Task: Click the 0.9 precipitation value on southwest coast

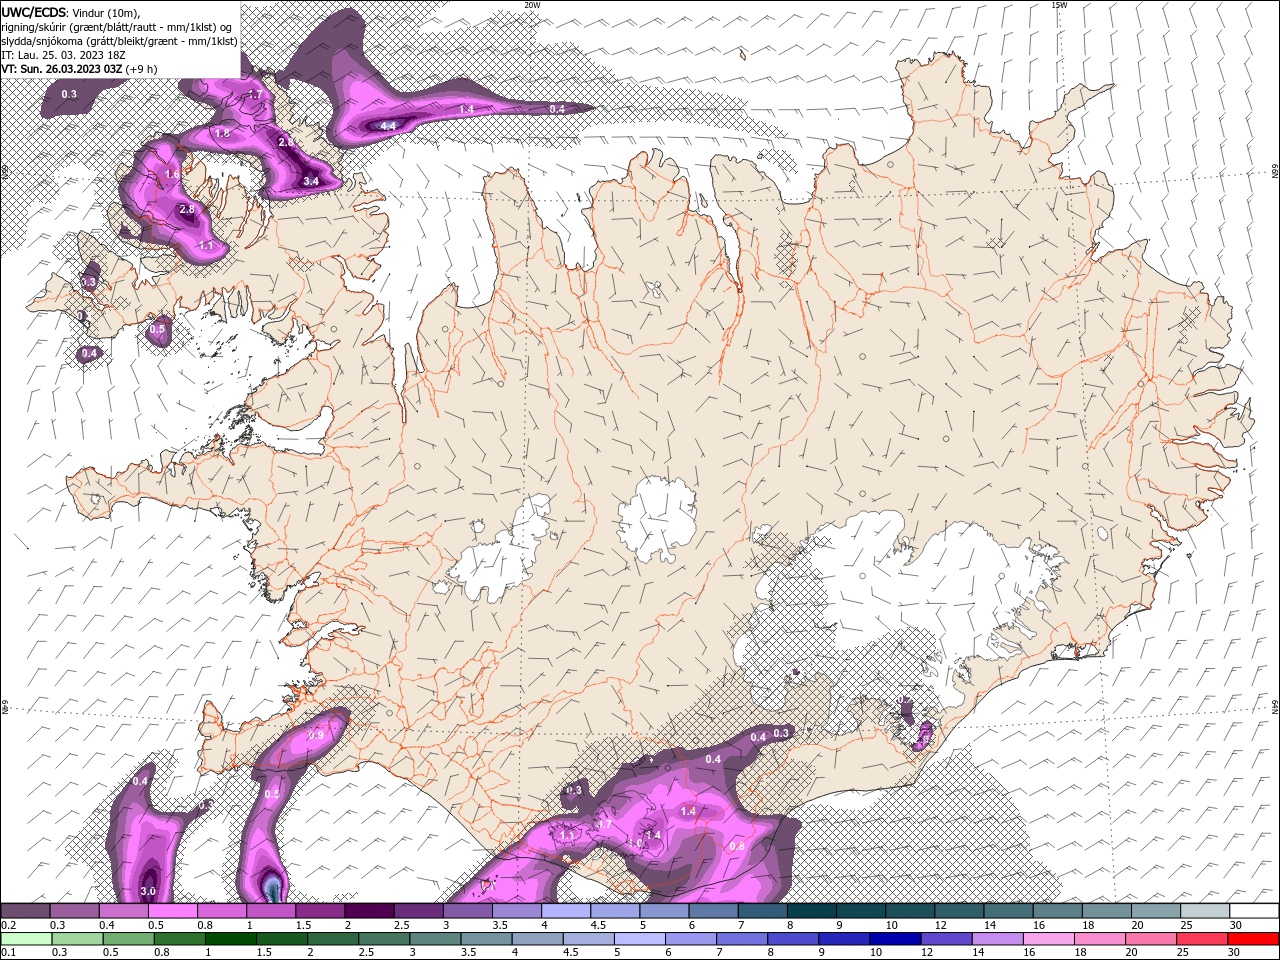Action: 316,735
